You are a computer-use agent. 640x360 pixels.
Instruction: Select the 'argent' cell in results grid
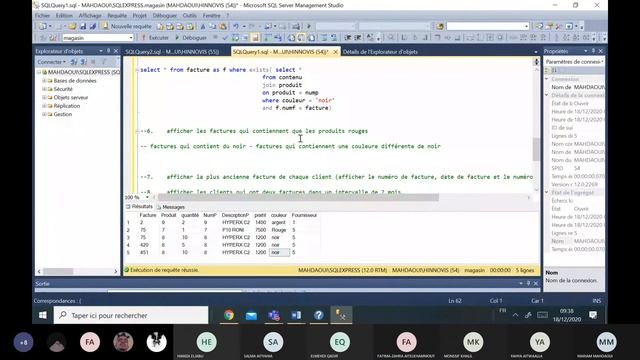tap(279, 223)
